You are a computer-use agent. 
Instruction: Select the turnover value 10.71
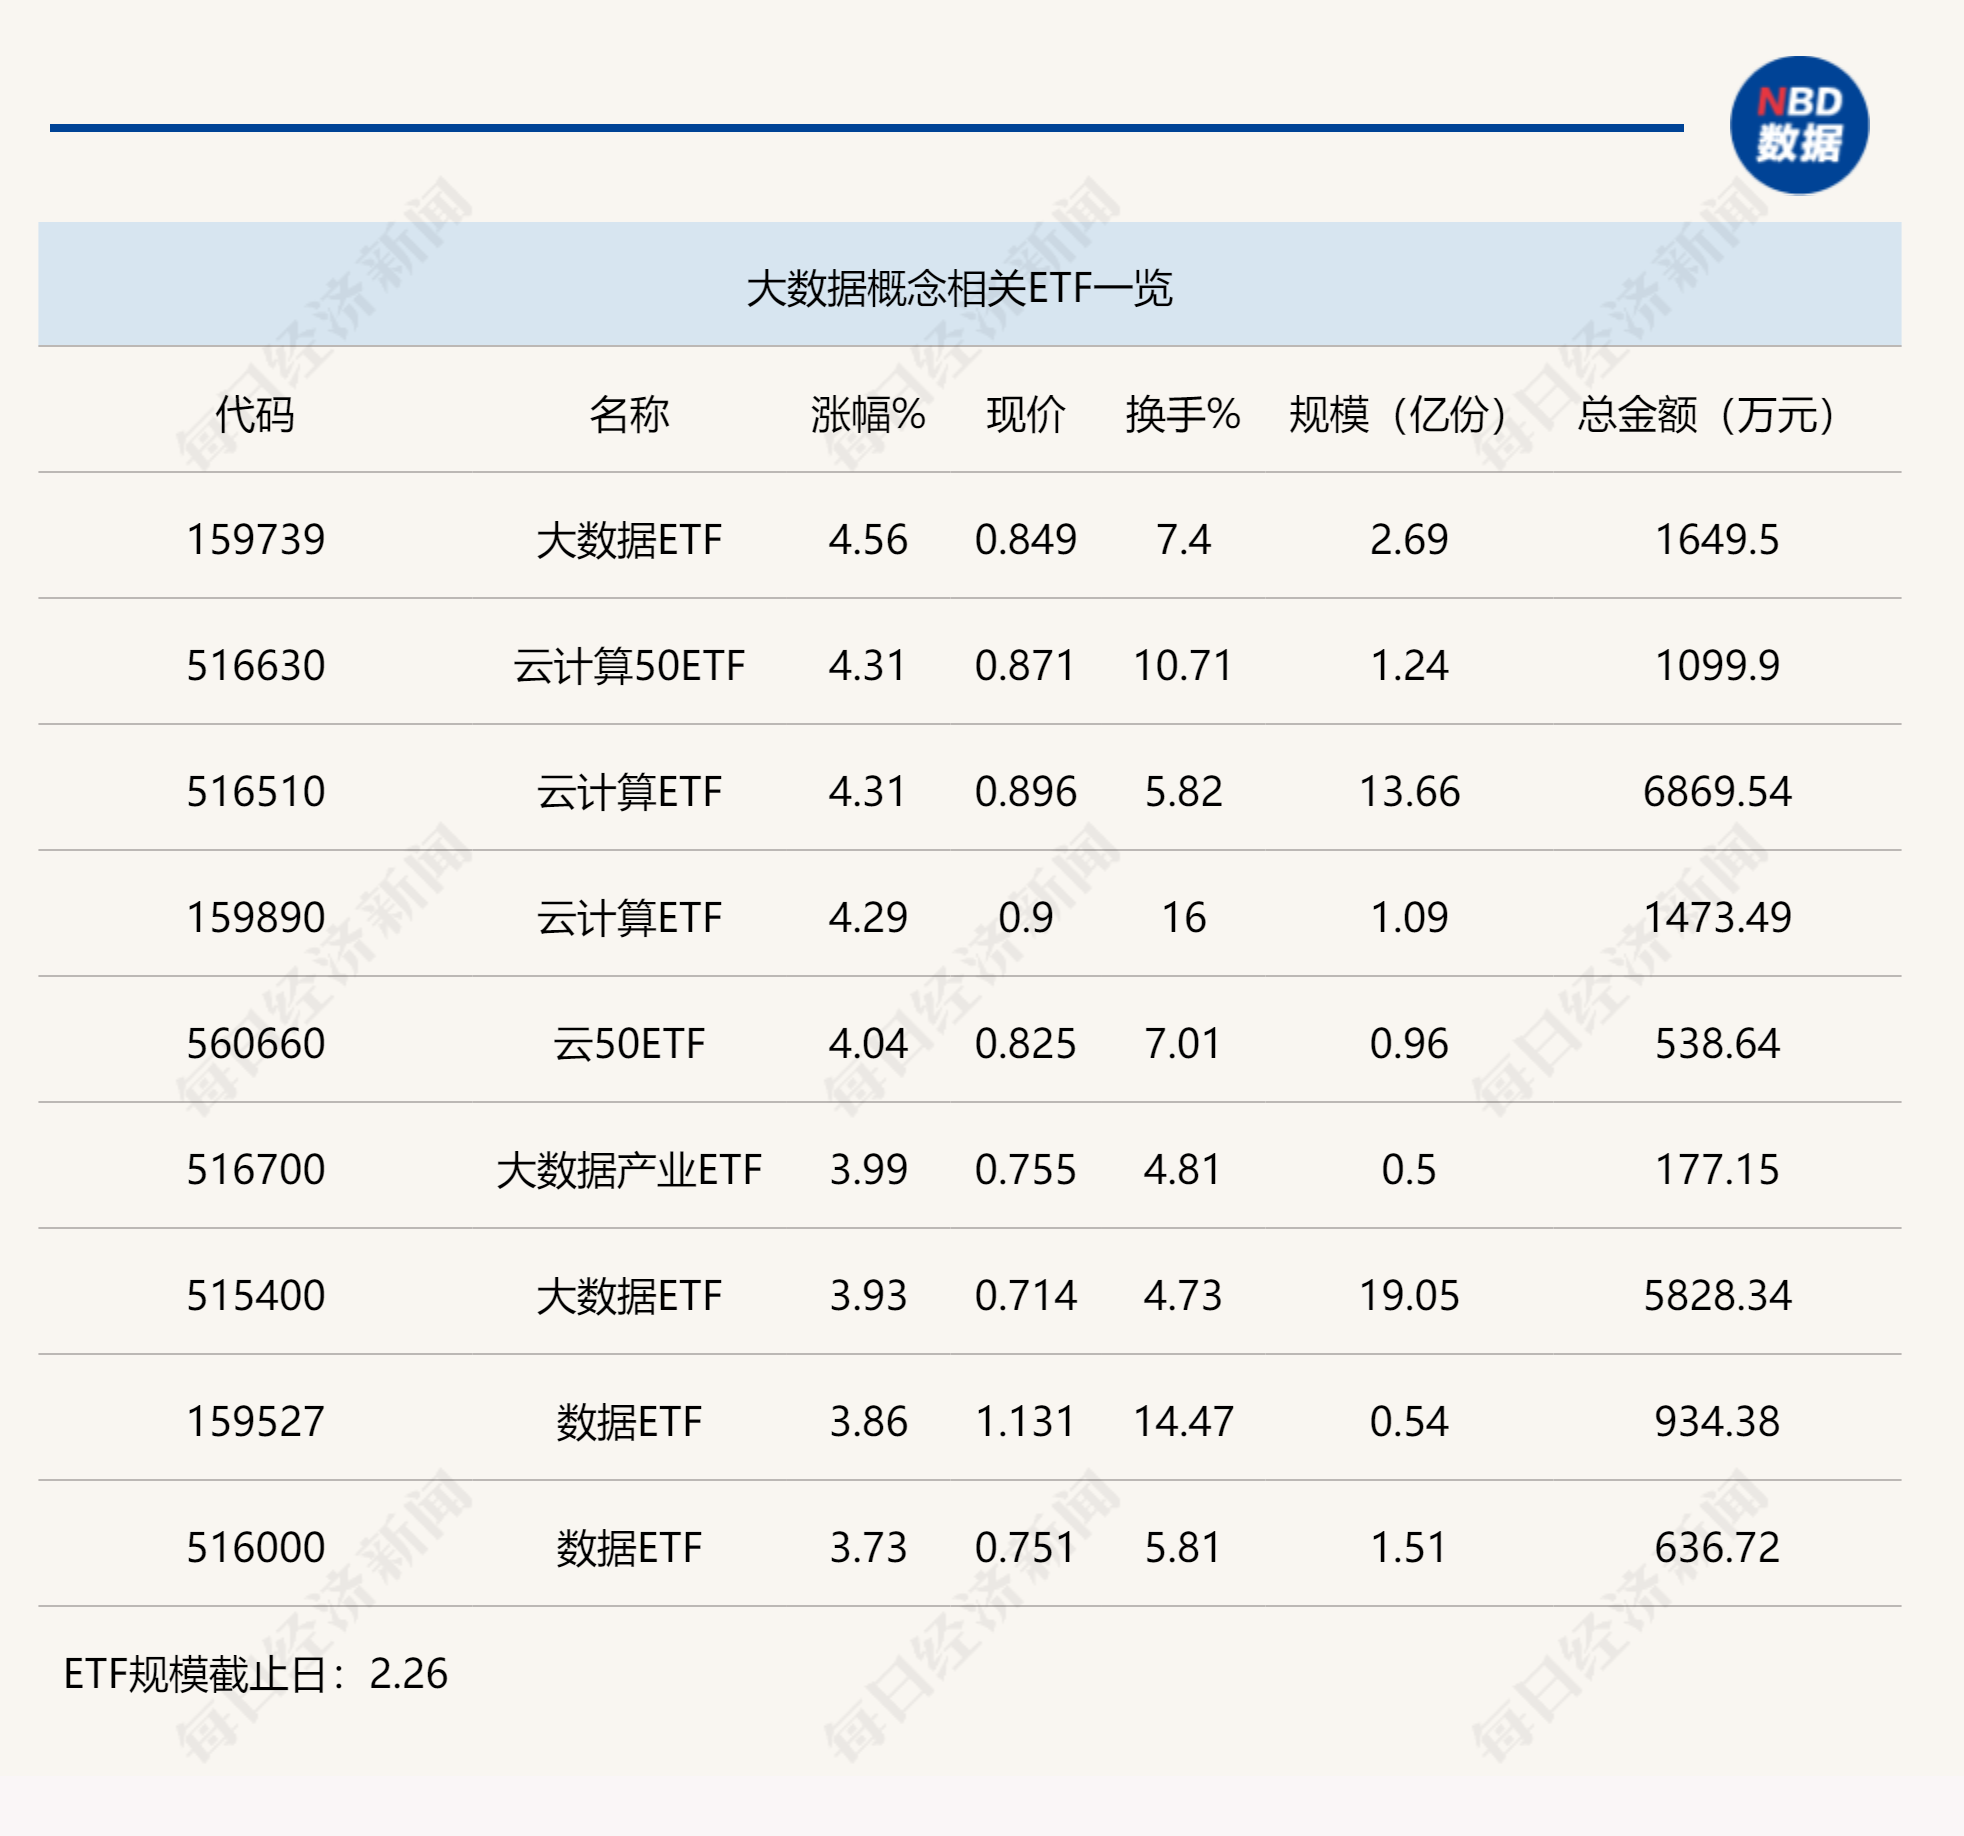click(1183, 666)
